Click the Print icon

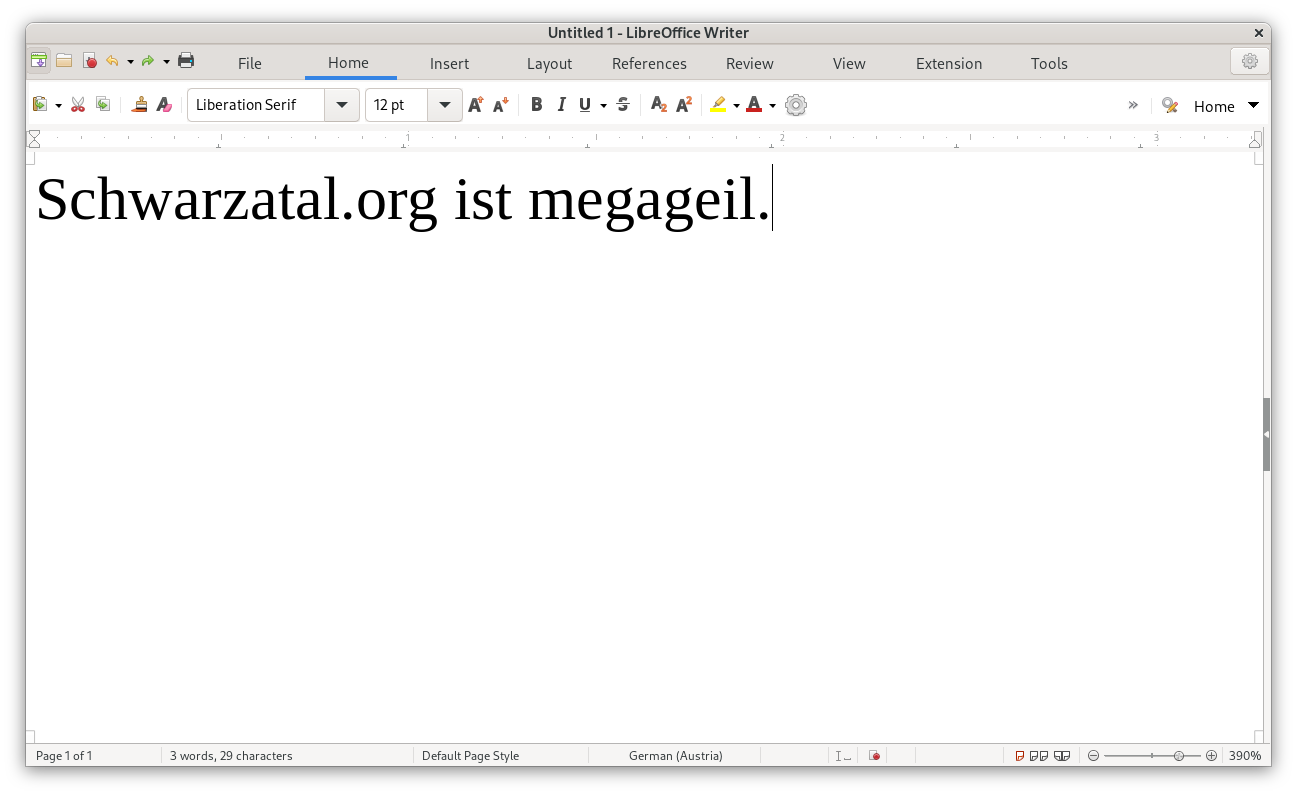[x=186, y=61]
